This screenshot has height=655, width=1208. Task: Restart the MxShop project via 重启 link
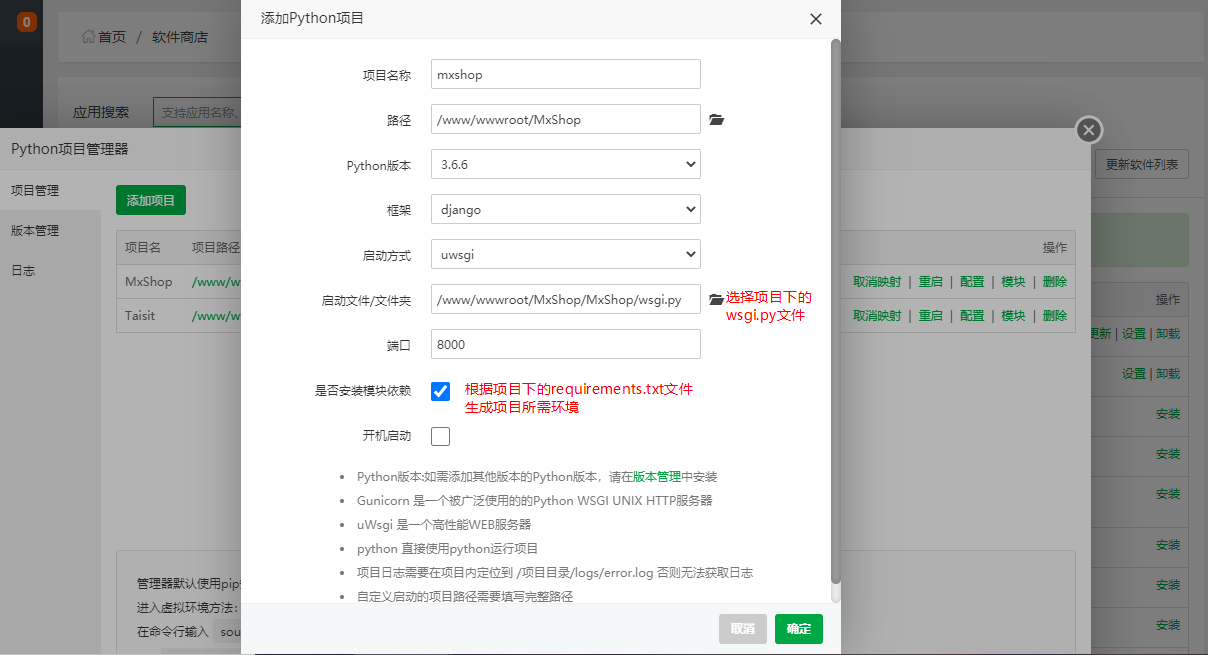(930, 281)
